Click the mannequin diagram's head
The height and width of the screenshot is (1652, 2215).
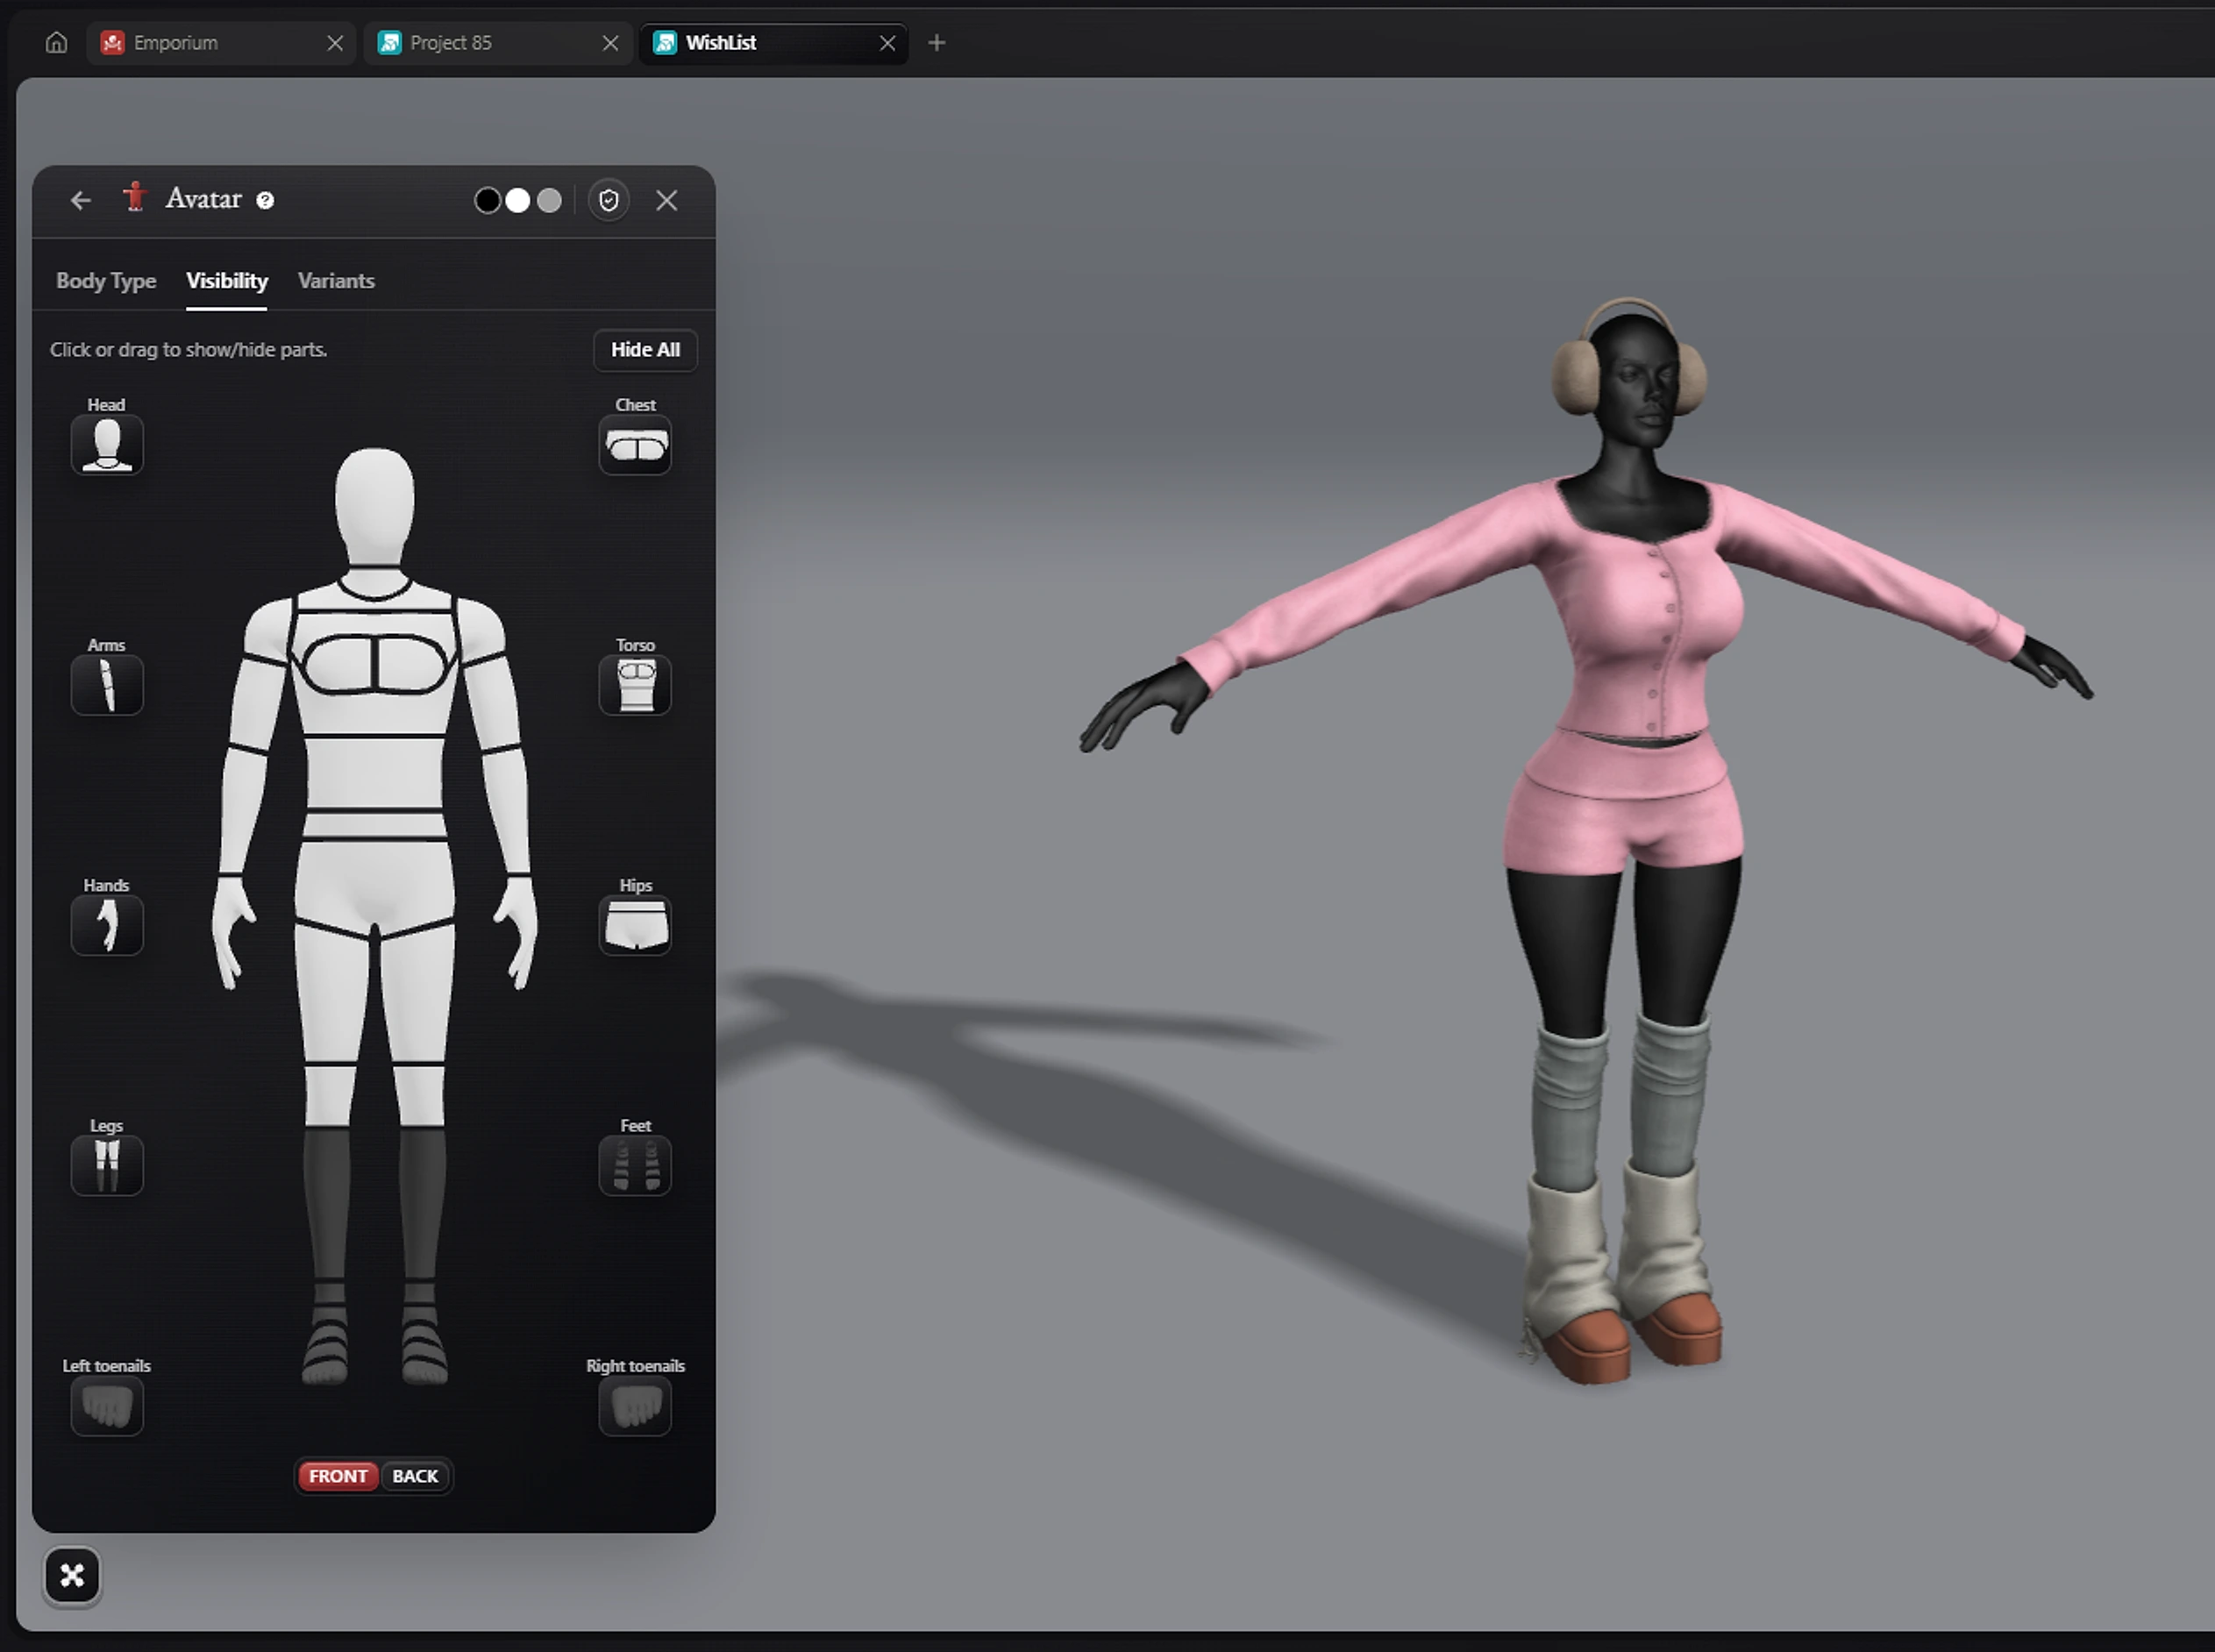click(375, 505)
